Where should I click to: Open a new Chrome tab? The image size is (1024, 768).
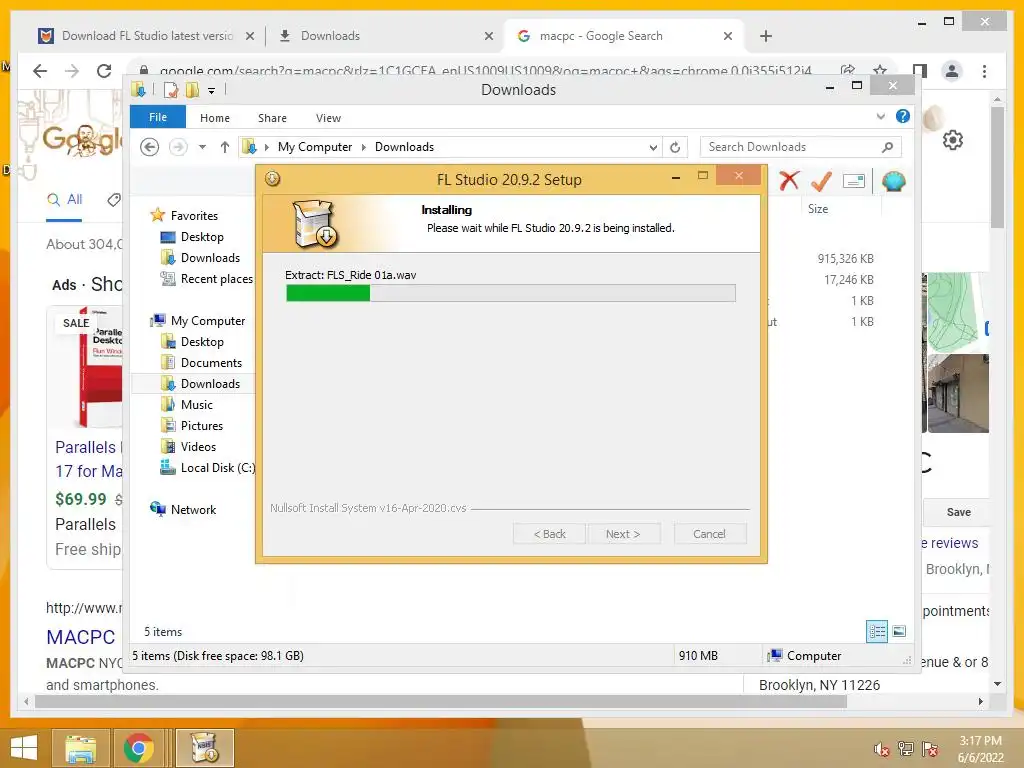pos(766,37)
